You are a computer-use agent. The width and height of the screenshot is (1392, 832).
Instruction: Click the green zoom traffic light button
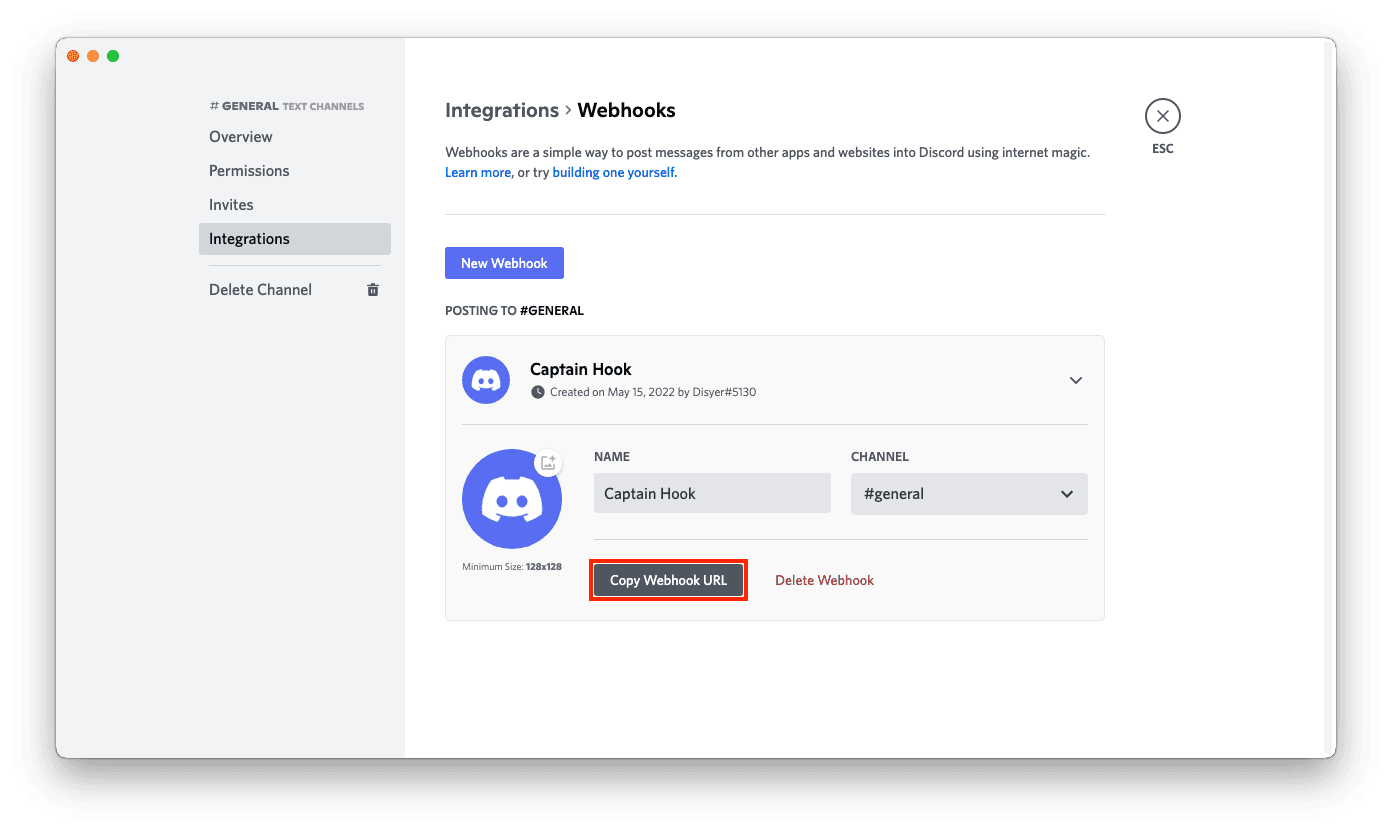tap(113, 56)
